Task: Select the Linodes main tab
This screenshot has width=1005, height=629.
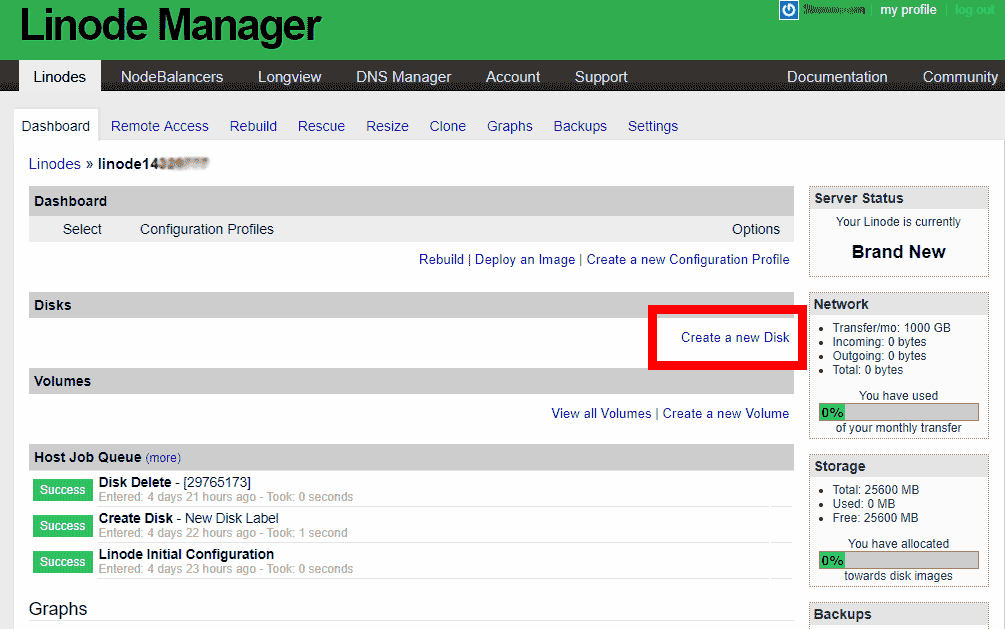Action: point(60,76)
